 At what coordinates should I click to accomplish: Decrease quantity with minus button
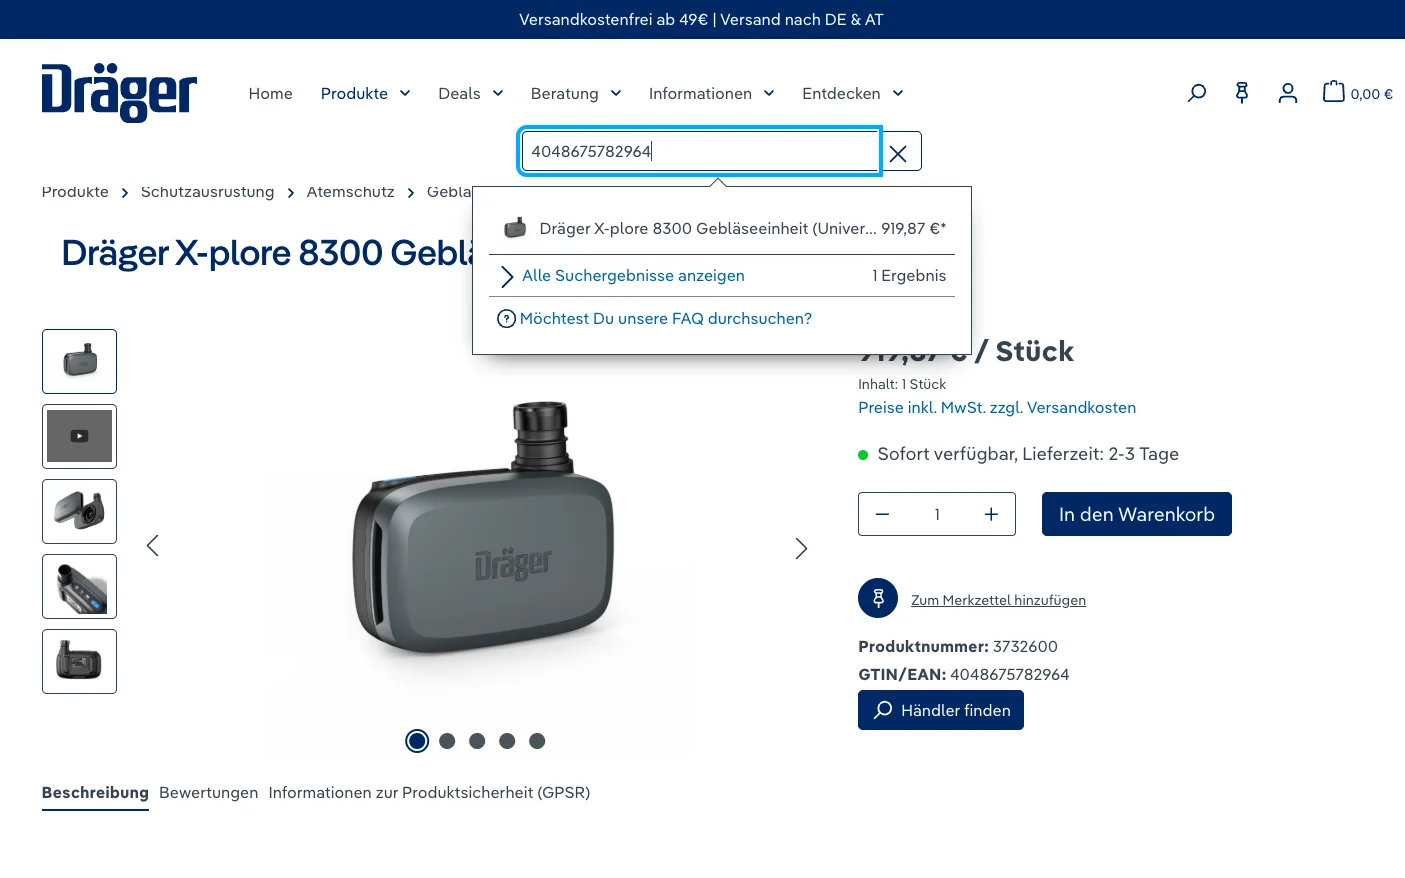coord(882,514)
